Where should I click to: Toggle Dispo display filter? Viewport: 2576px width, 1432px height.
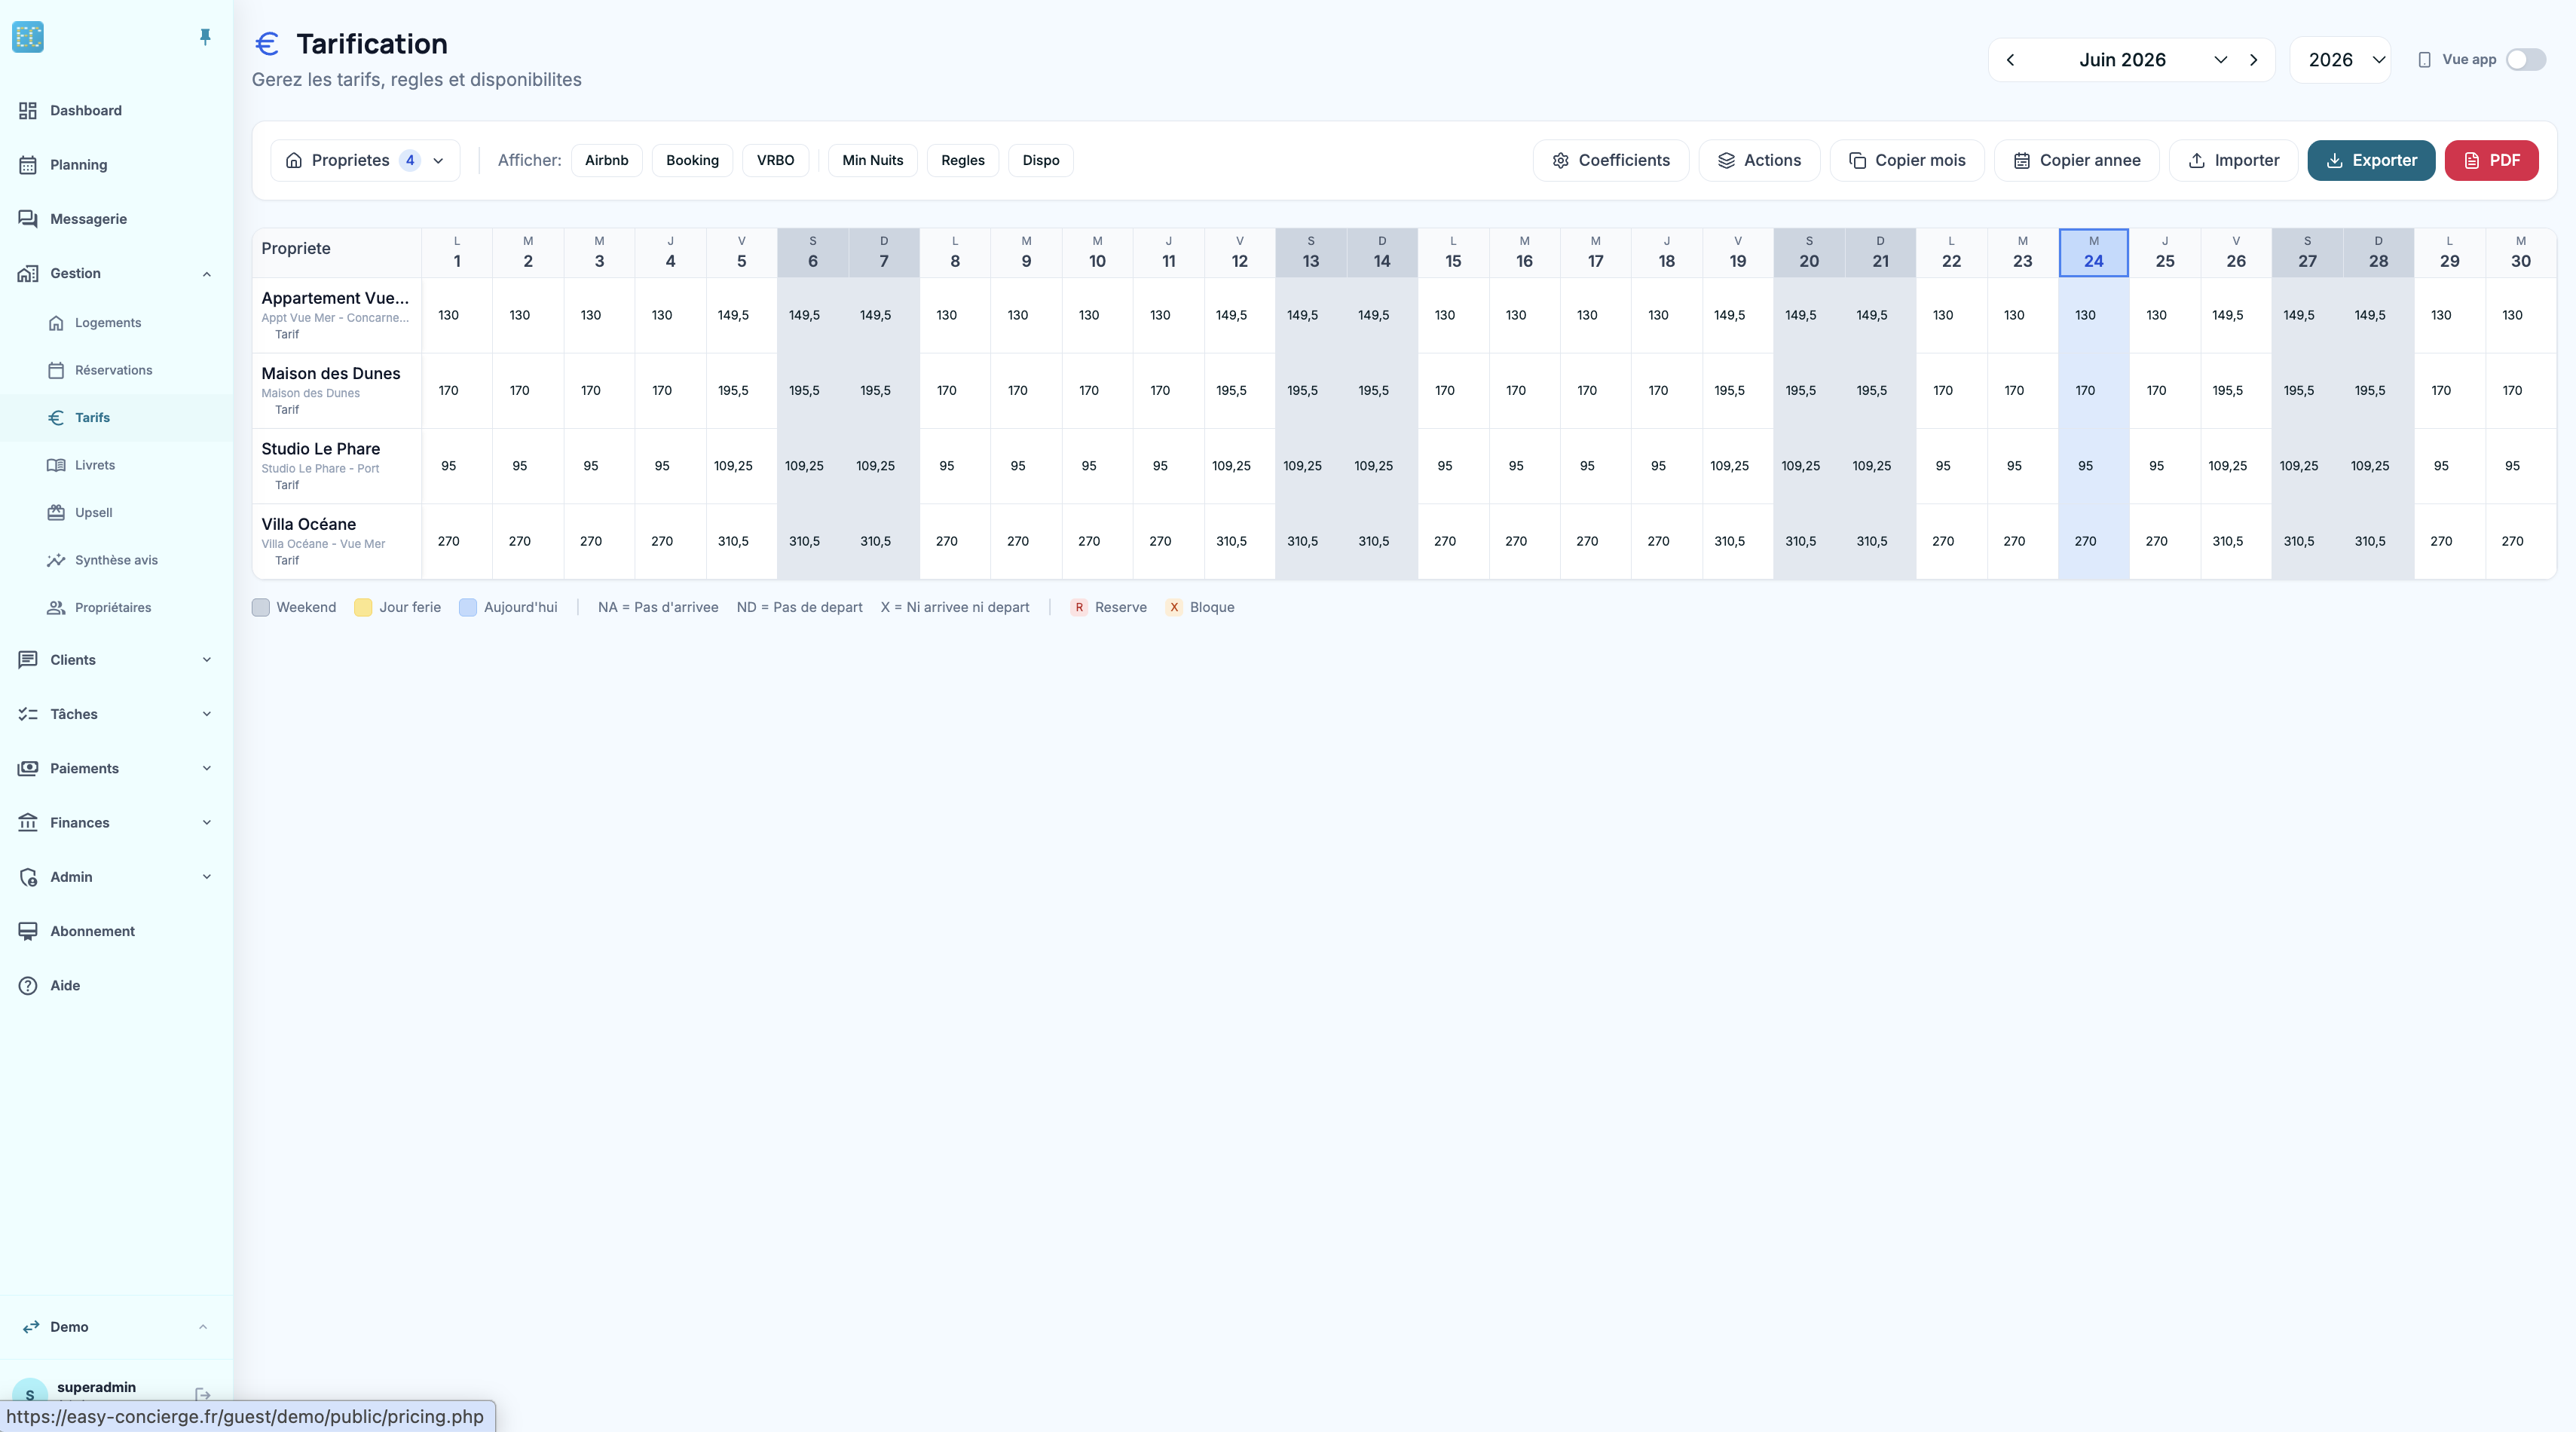coord(1041,160)
